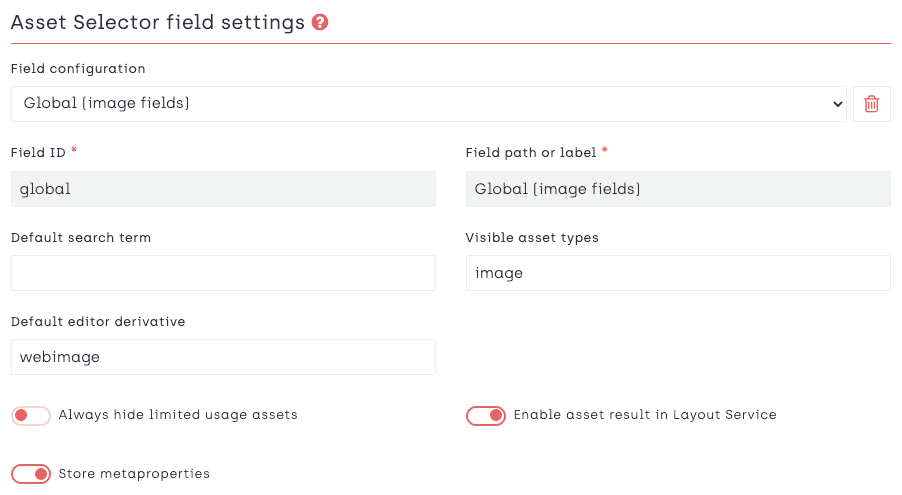
Task: Click the red help question mark icon
Action: pyautogui.click(x=320, y=22)
